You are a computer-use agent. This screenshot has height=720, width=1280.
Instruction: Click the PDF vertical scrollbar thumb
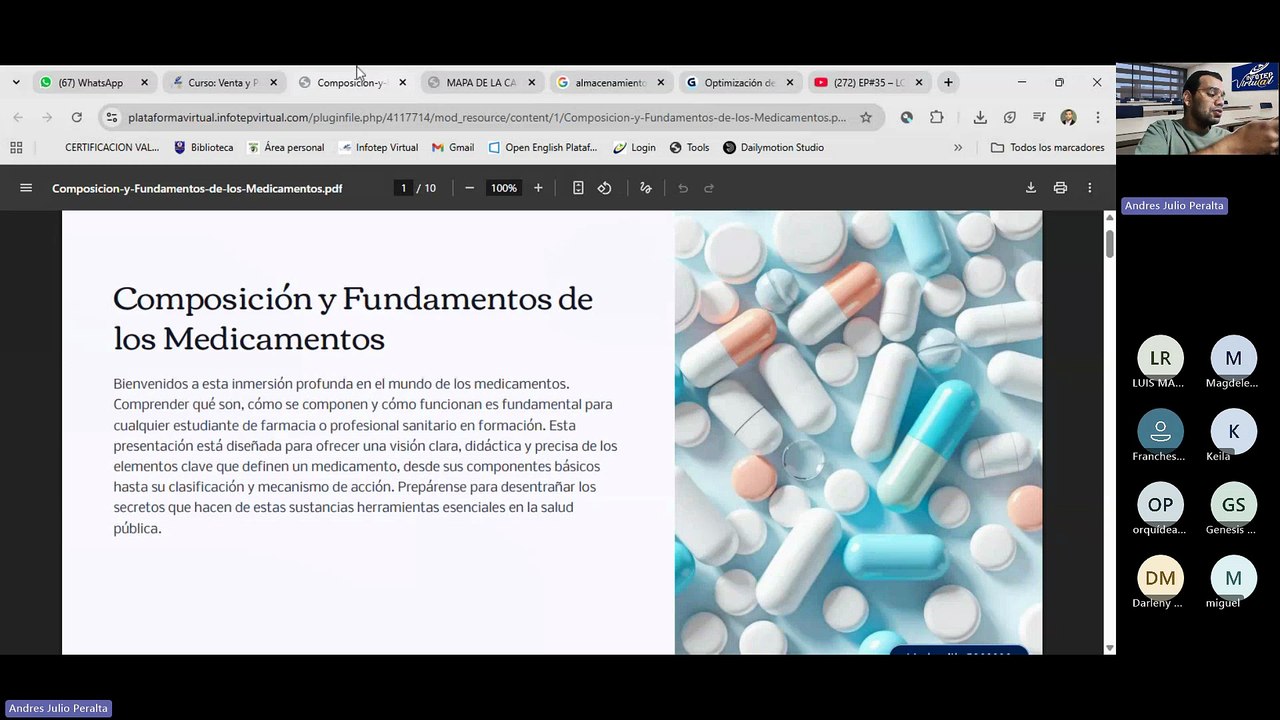pyautogui.click(x=1109, y=244)
